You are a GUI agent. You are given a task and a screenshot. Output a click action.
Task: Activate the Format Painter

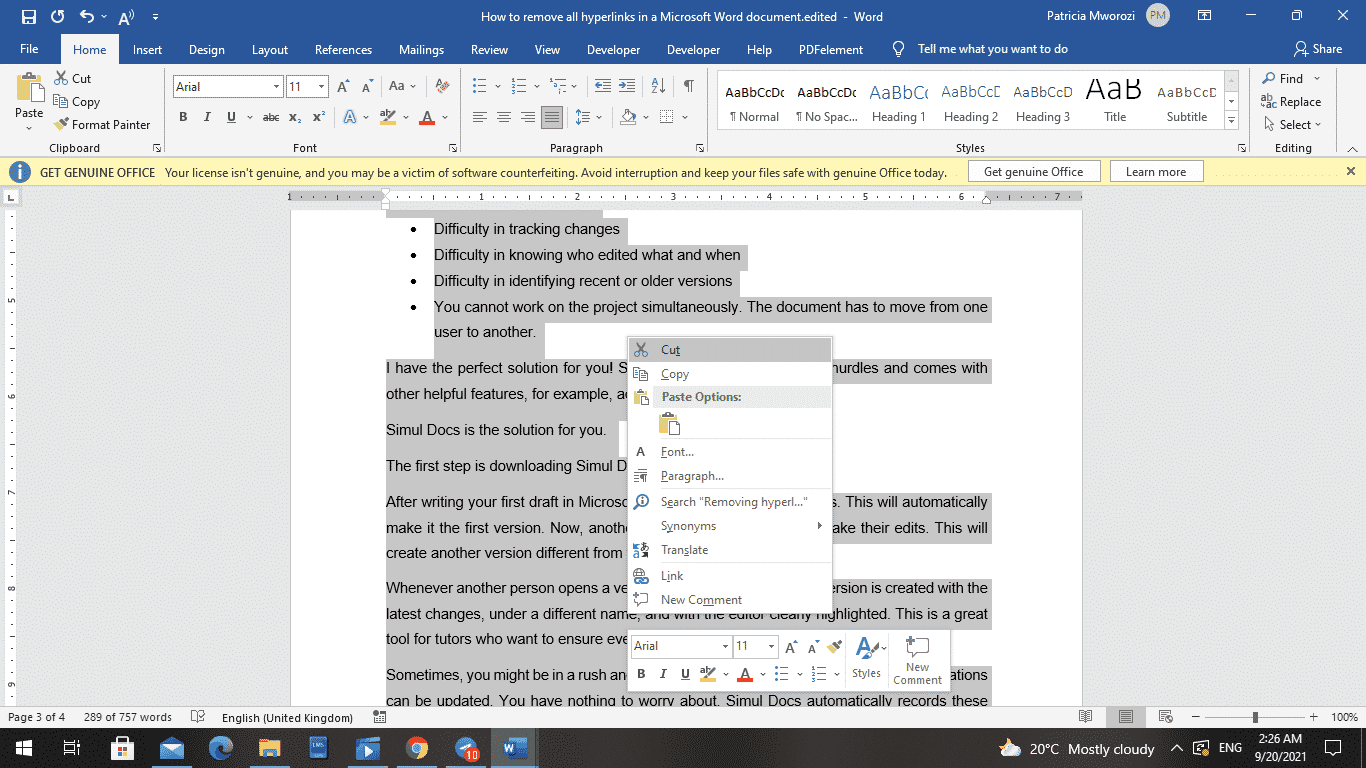[x=104, y=124]
